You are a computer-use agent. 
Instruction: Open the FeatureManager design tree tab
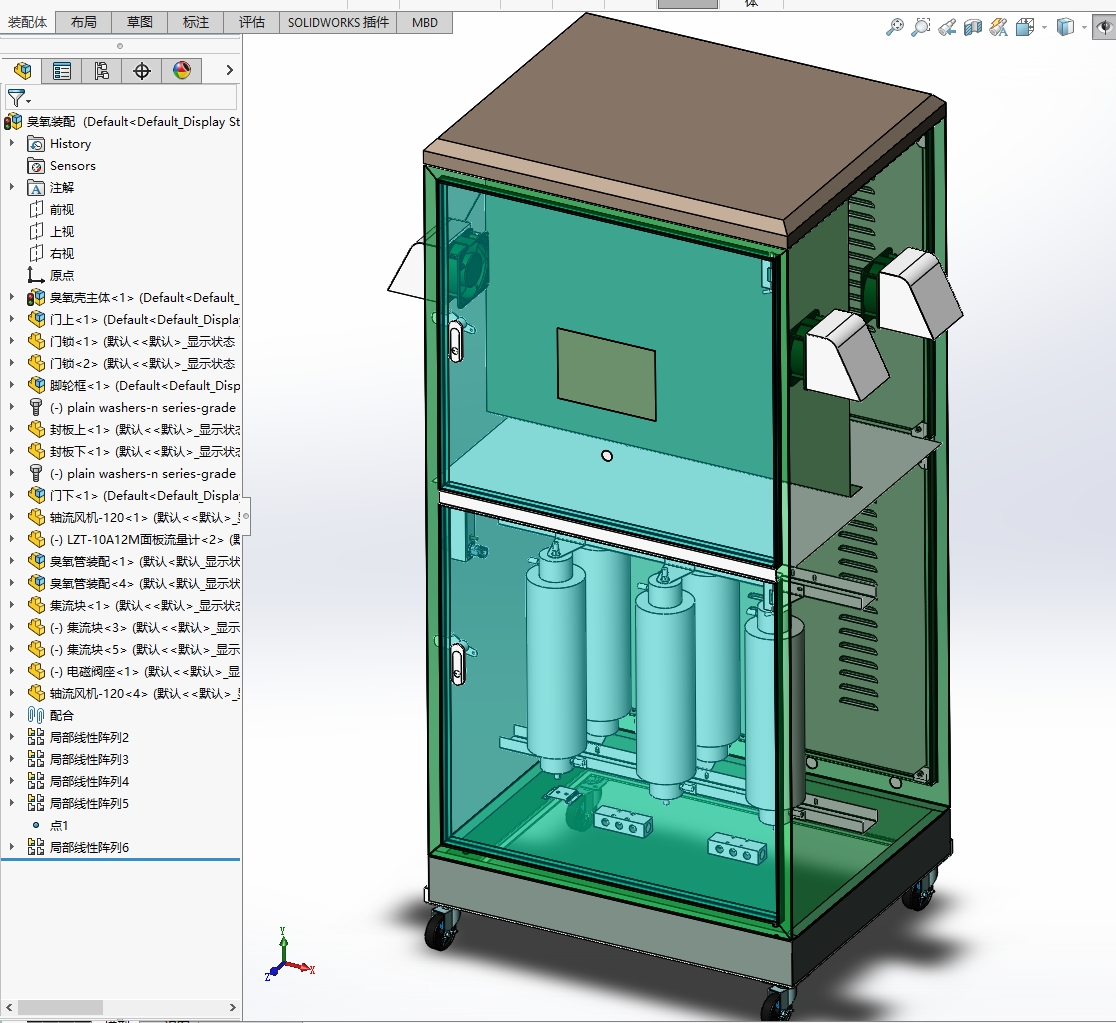click(22, 70)
